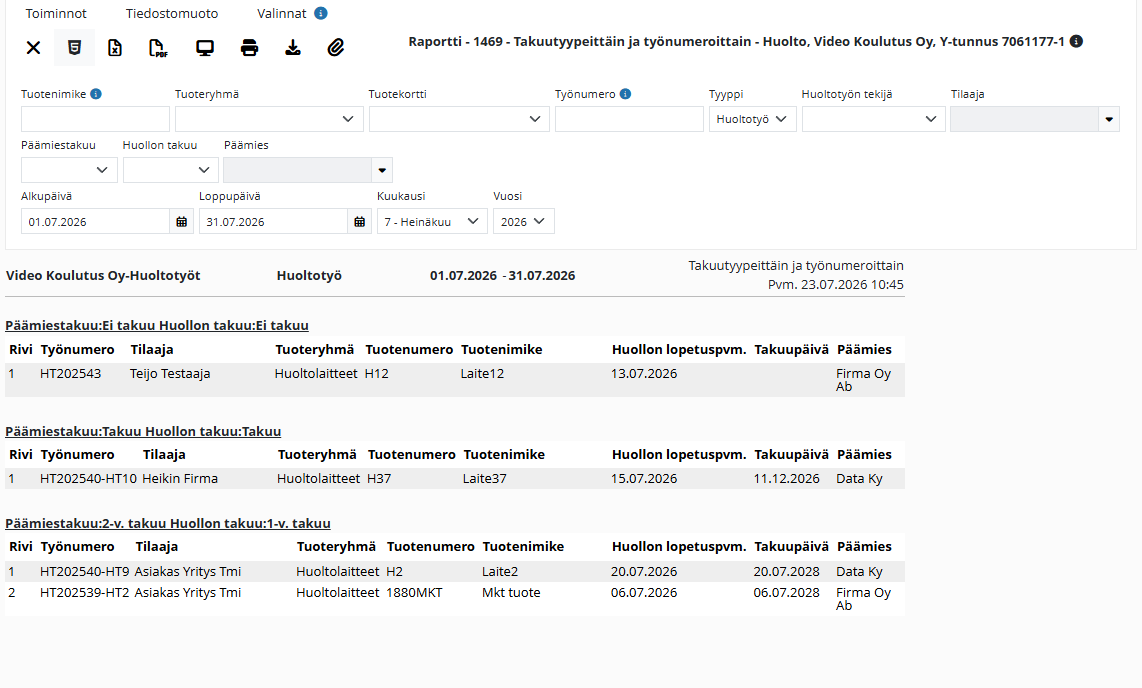The width and height of the screenshot is (1142, 688).
Task: Select work number HT202540-HT10
Action: coord(88,478)
